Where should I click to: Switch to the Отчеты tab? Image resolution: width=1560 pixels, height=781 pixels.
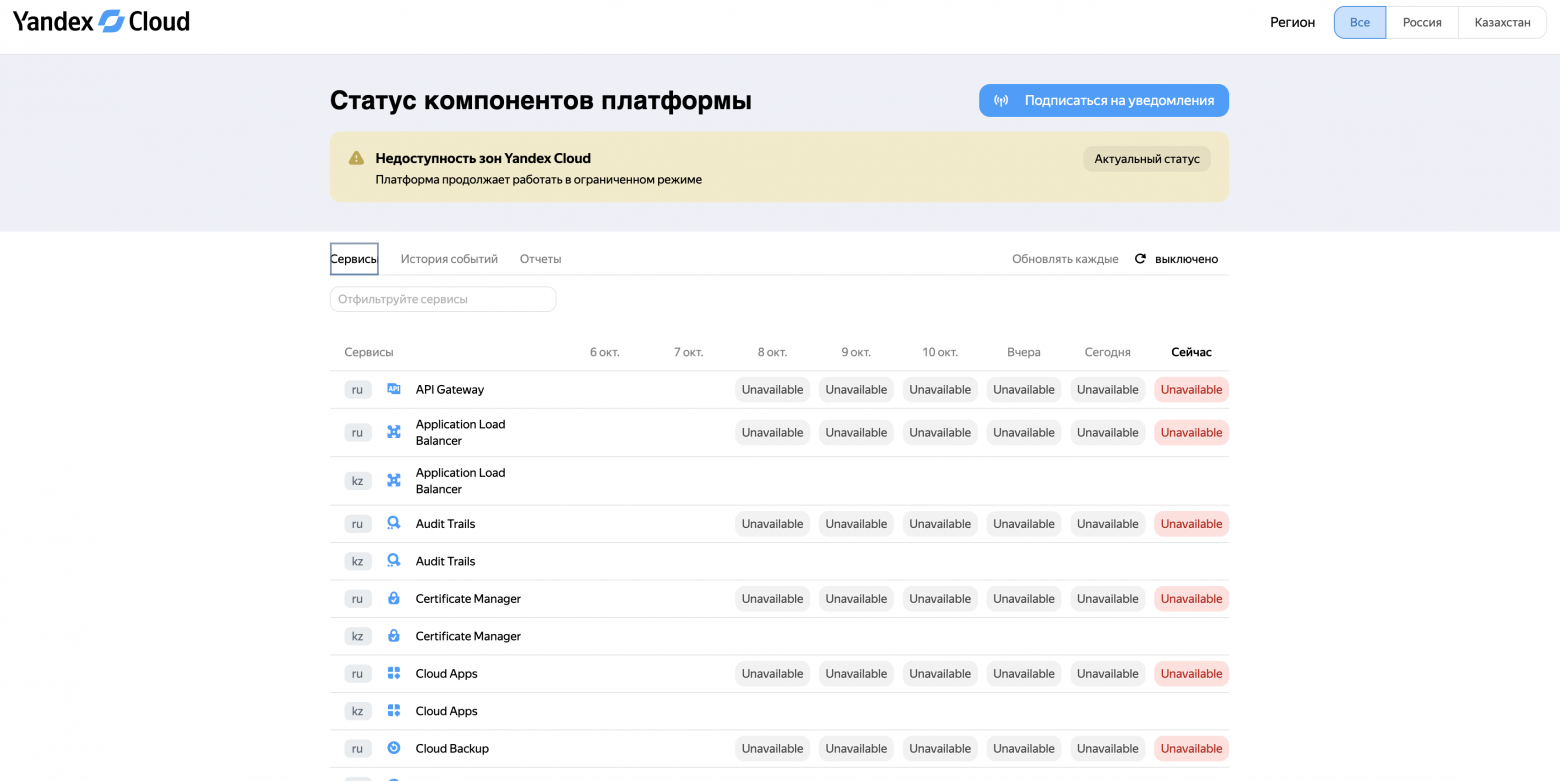pyautogui.click(x=540, y=259)
